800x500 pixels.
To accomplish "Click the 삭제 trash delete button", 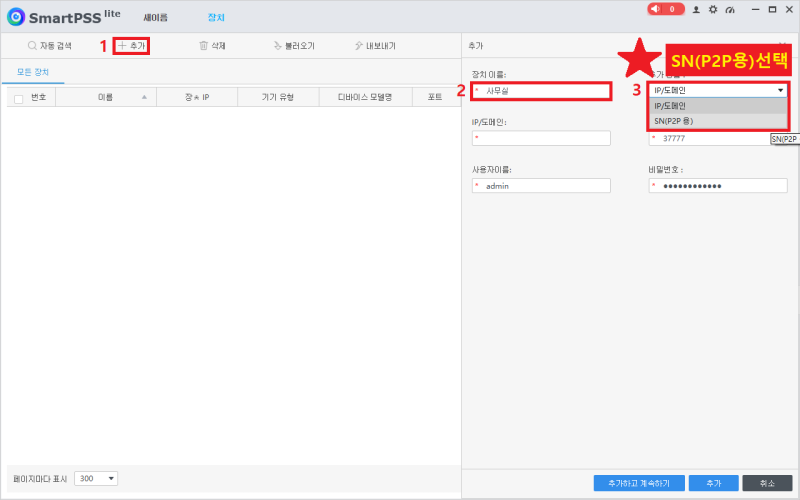I will pyautogui.click(x=212, y=46).
